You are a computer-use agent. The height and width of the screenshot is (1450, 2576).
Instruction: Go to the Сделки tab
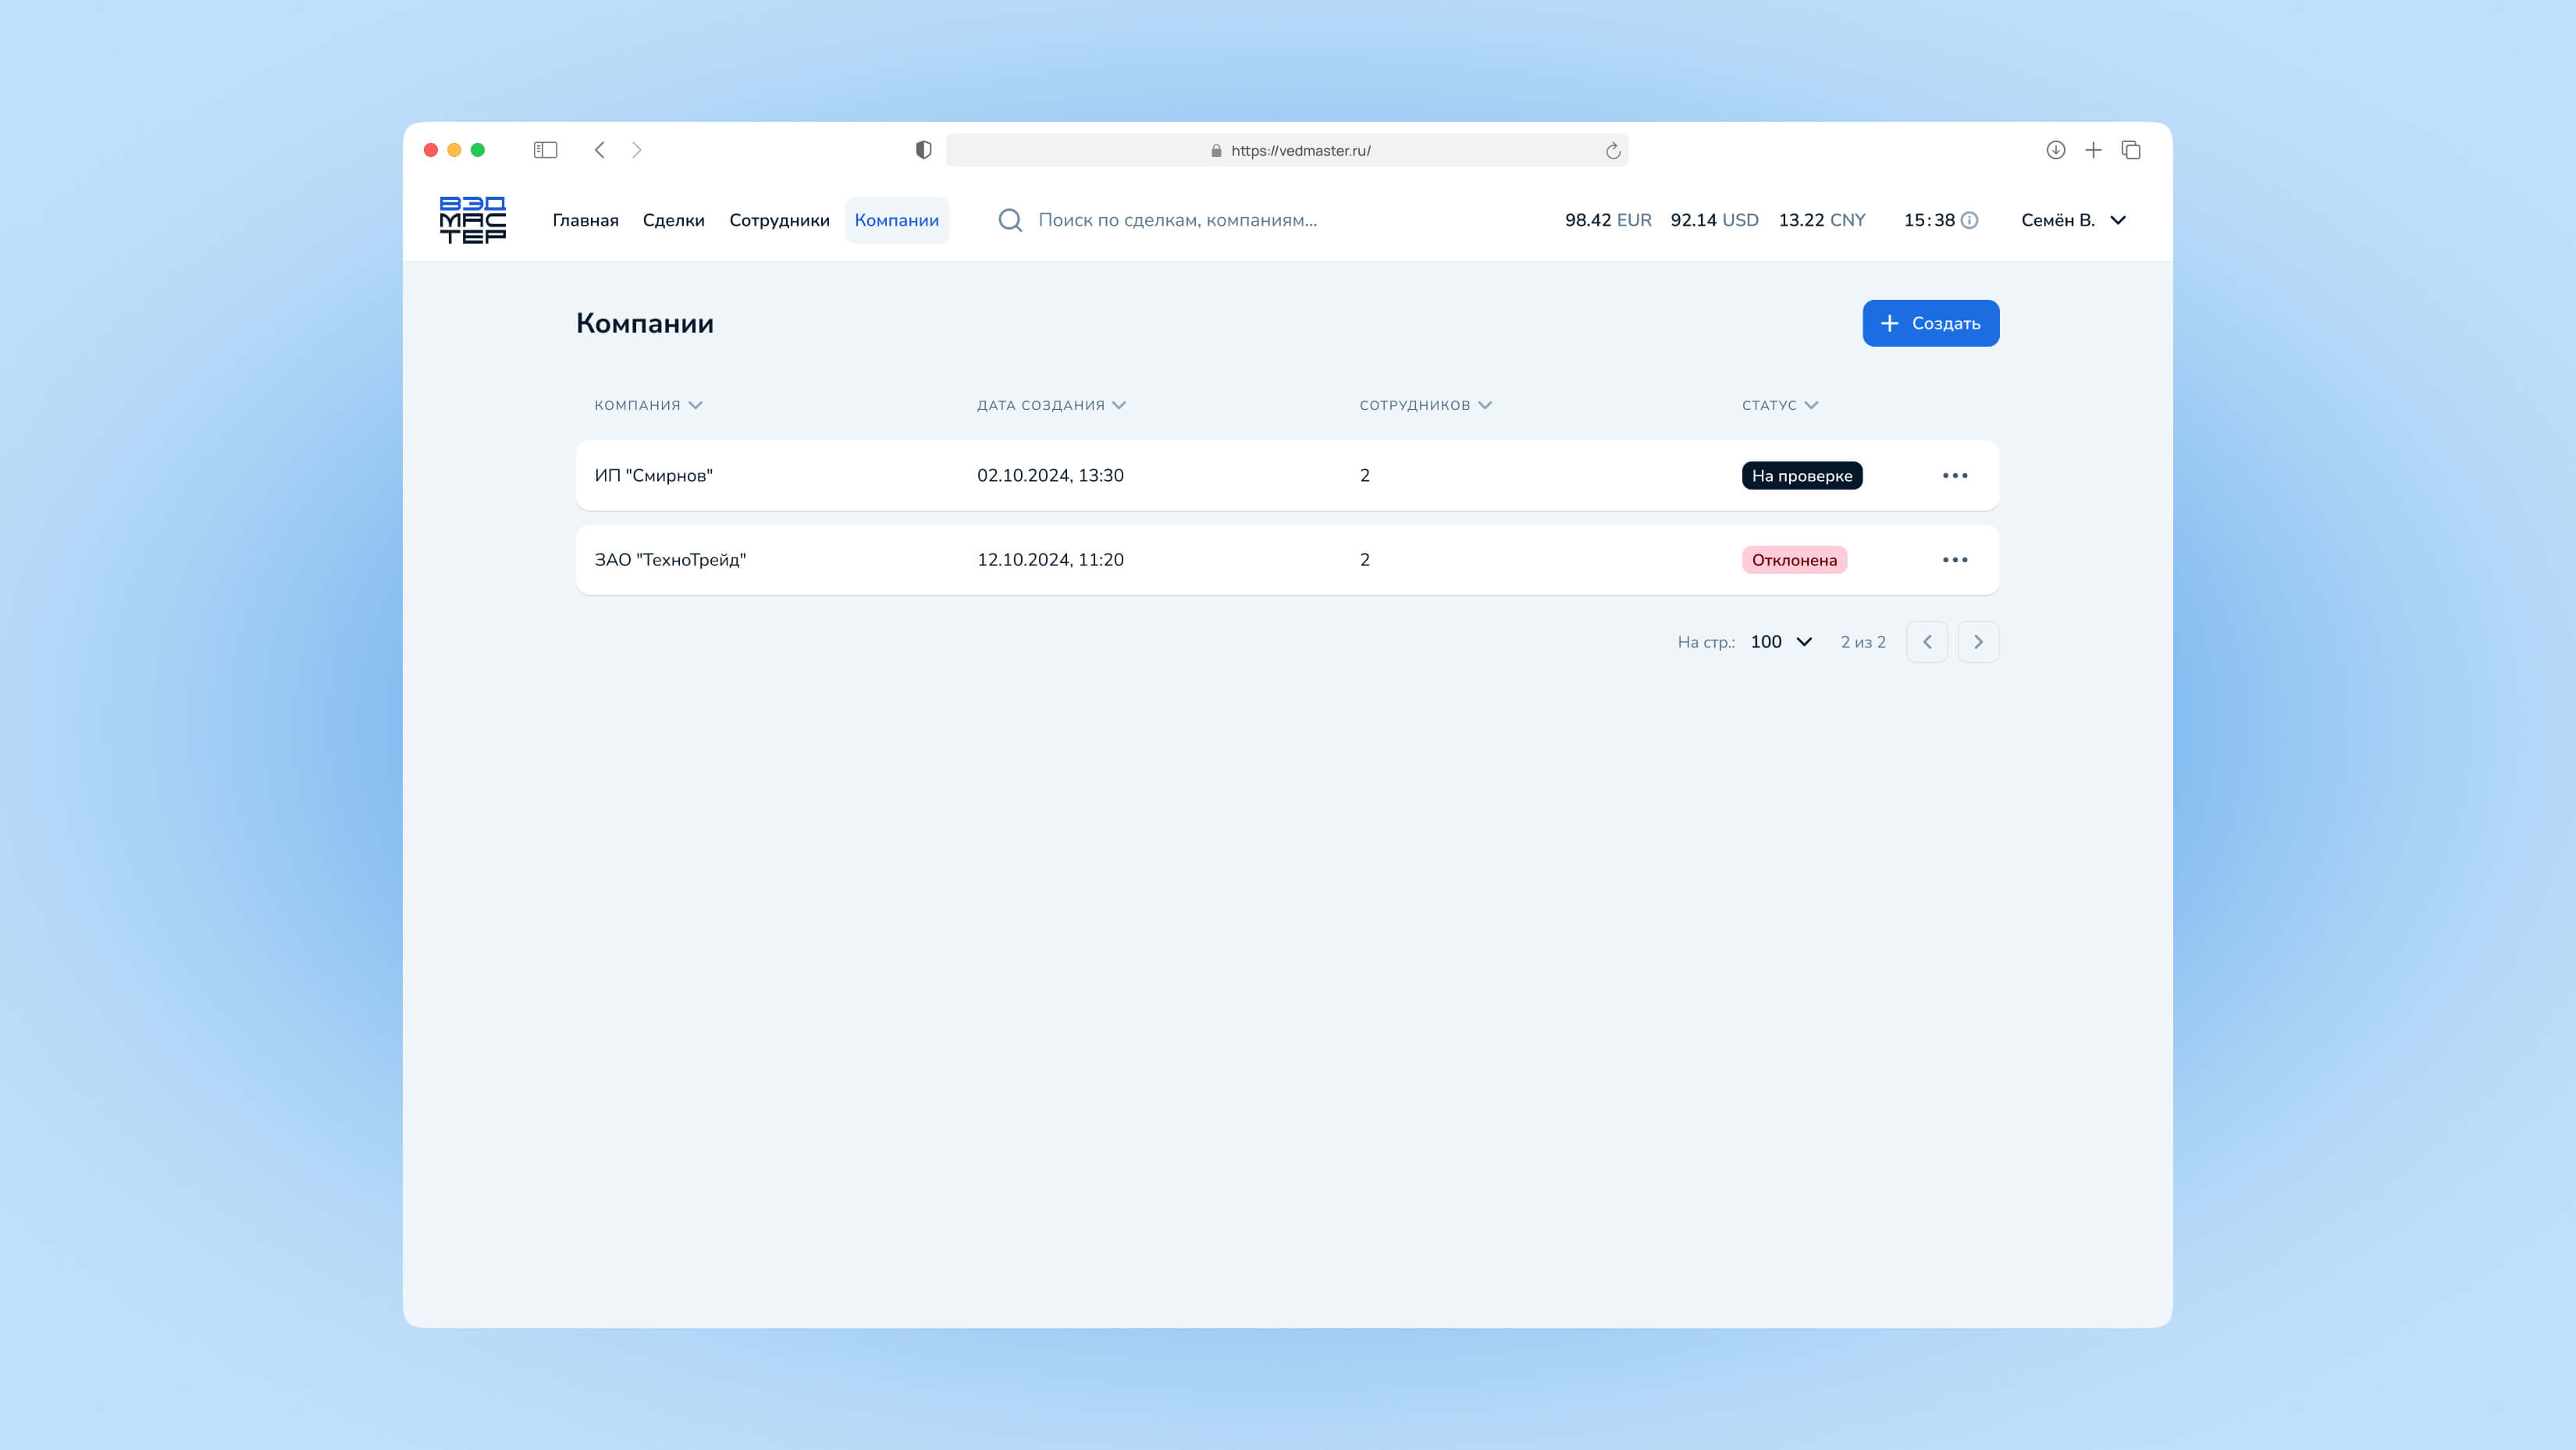pos(673,220)
